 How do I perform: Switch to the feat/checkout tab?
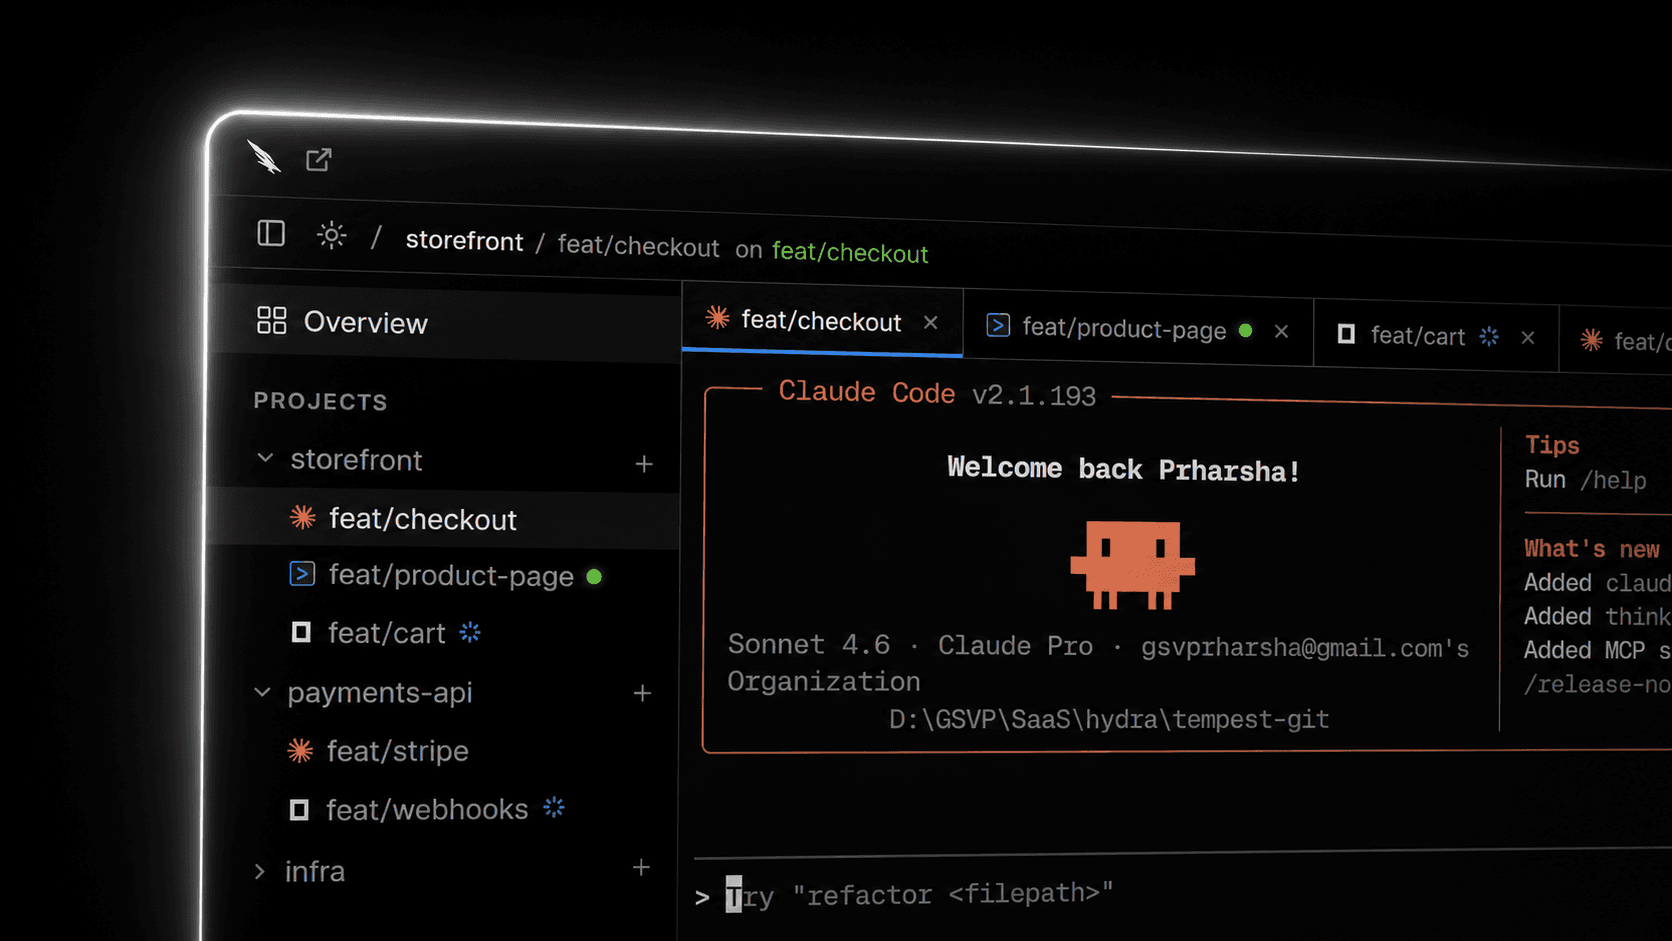[822, 320]
